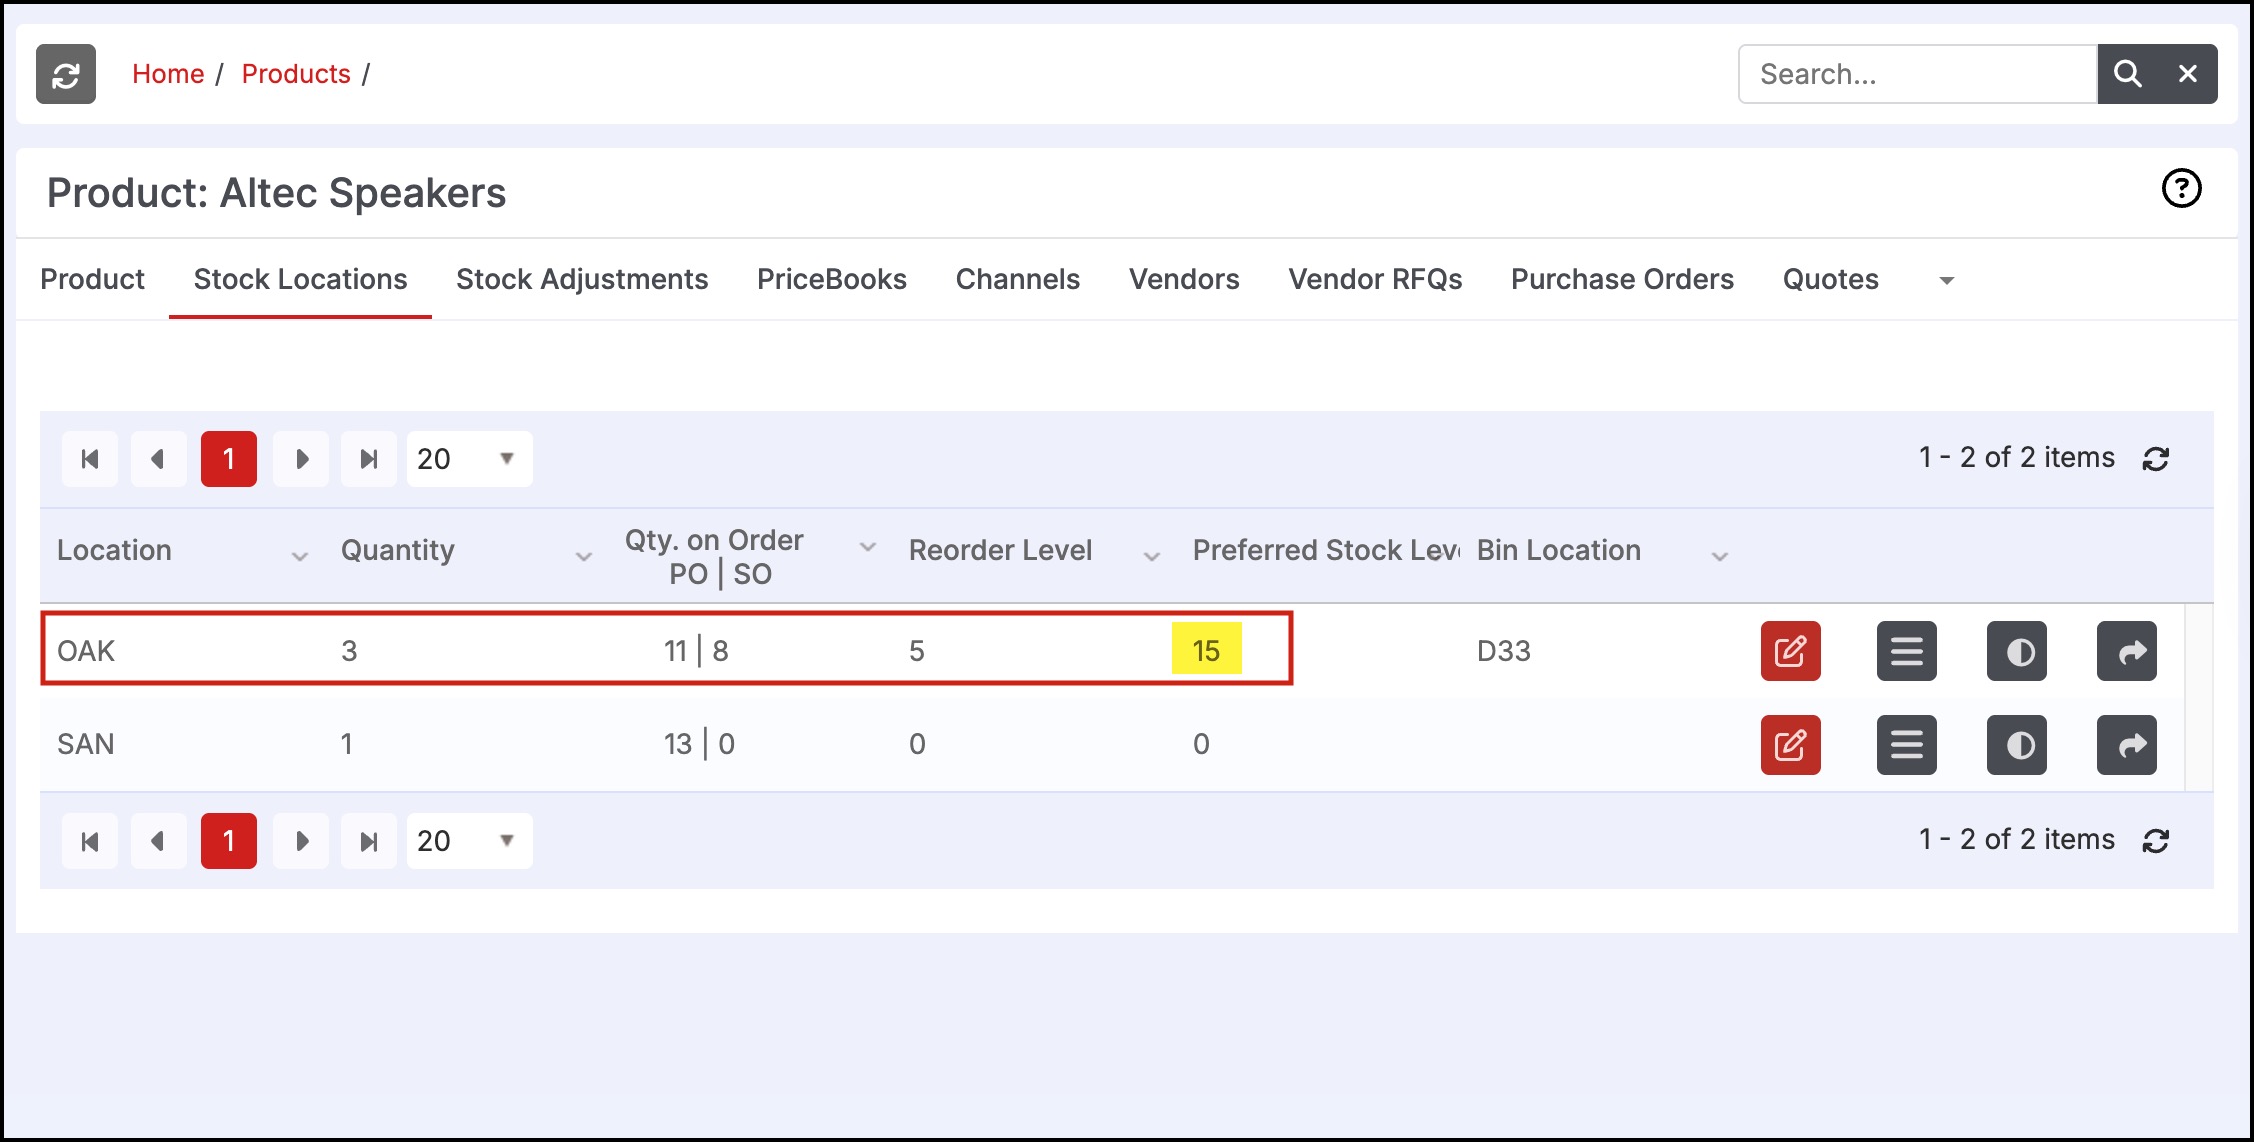Go to first page in top pager
The image size is (2254, 1142).
click(x=90, y=459)
